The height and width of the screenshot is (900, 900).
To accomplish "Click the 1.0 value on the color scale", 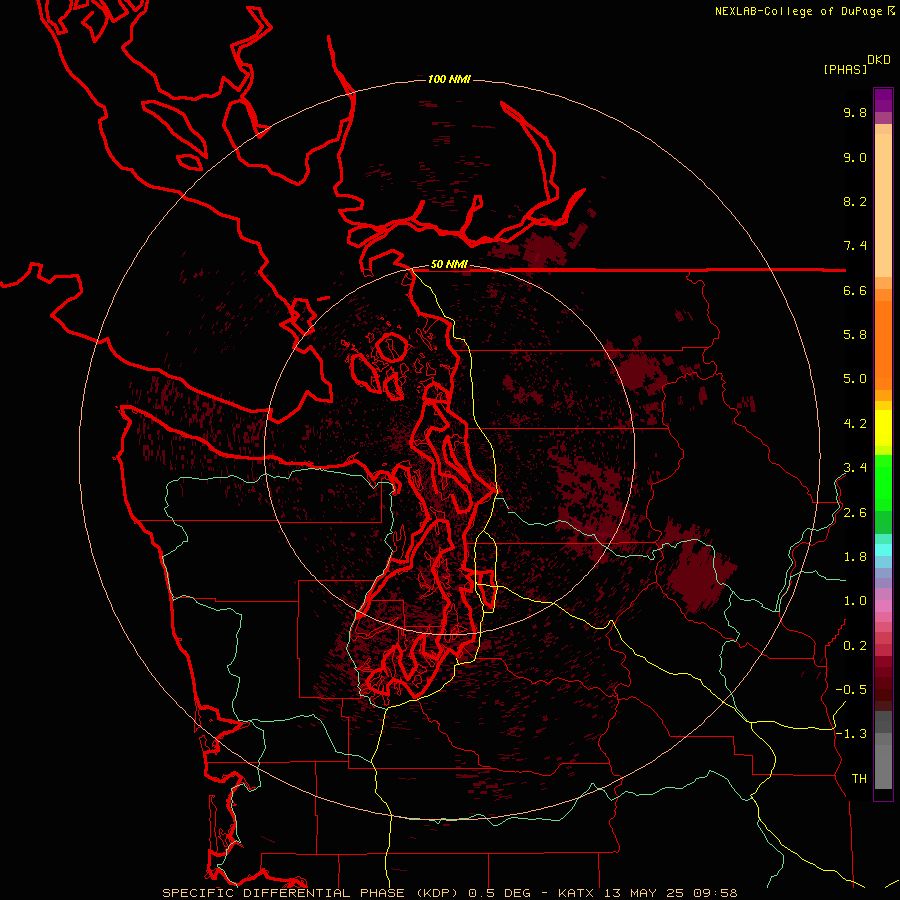I will 855,601.
